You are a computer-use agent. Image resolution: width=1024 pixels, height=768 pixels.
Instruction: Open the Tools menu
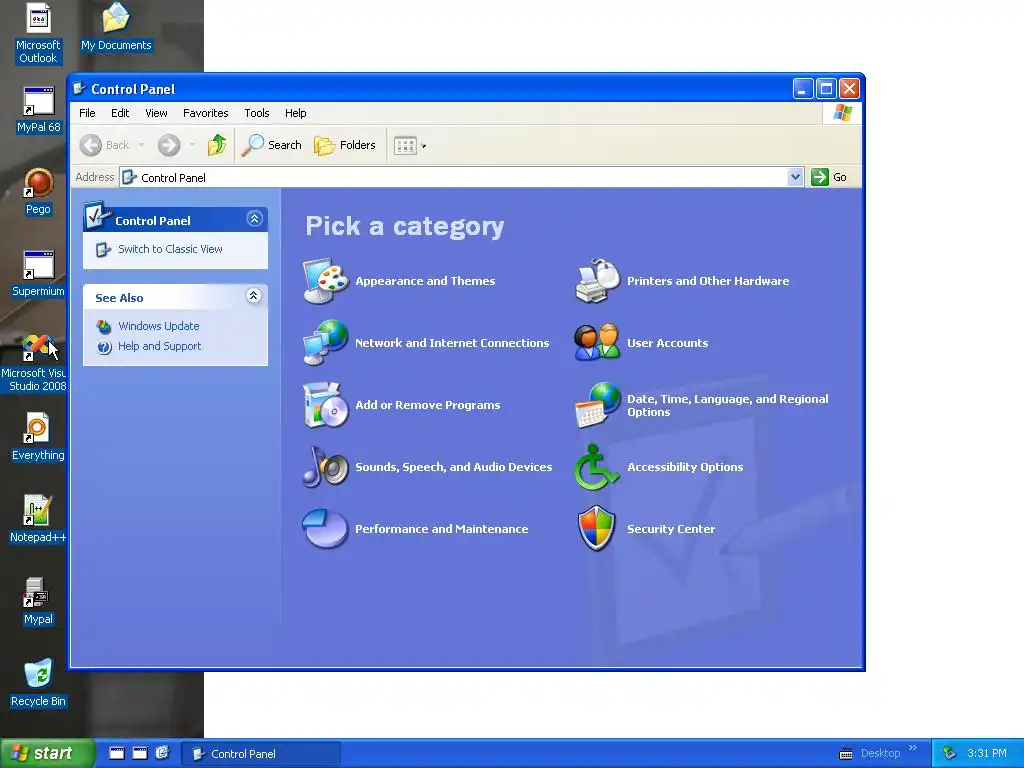pos(257,113)
